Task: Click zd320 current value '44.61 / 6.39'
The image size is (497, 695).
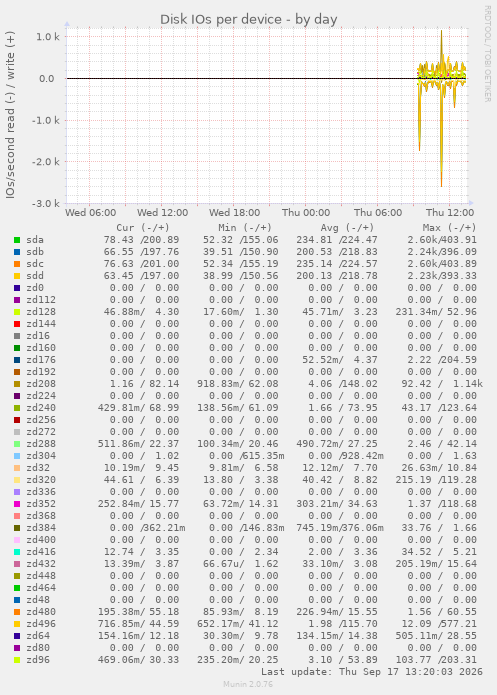Action: 141,480
